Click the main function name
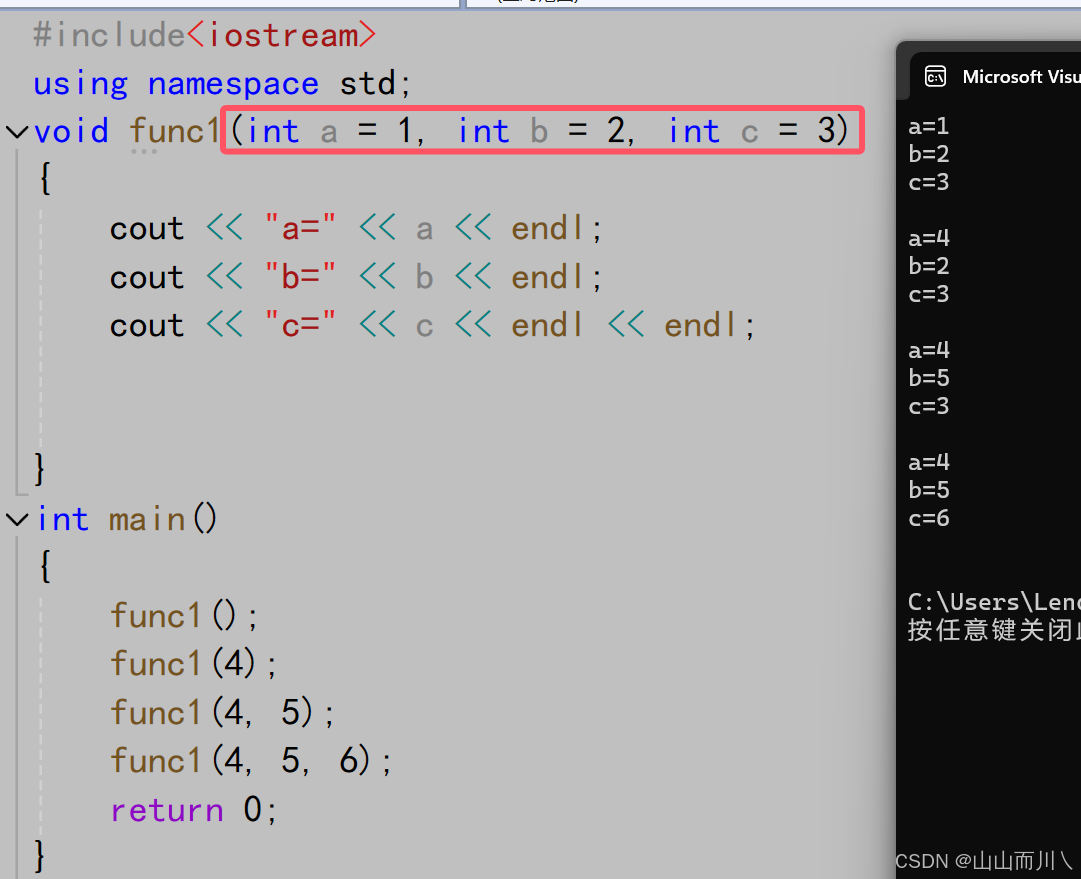Screen dimensions: 1081x879 tap(147, 519)
